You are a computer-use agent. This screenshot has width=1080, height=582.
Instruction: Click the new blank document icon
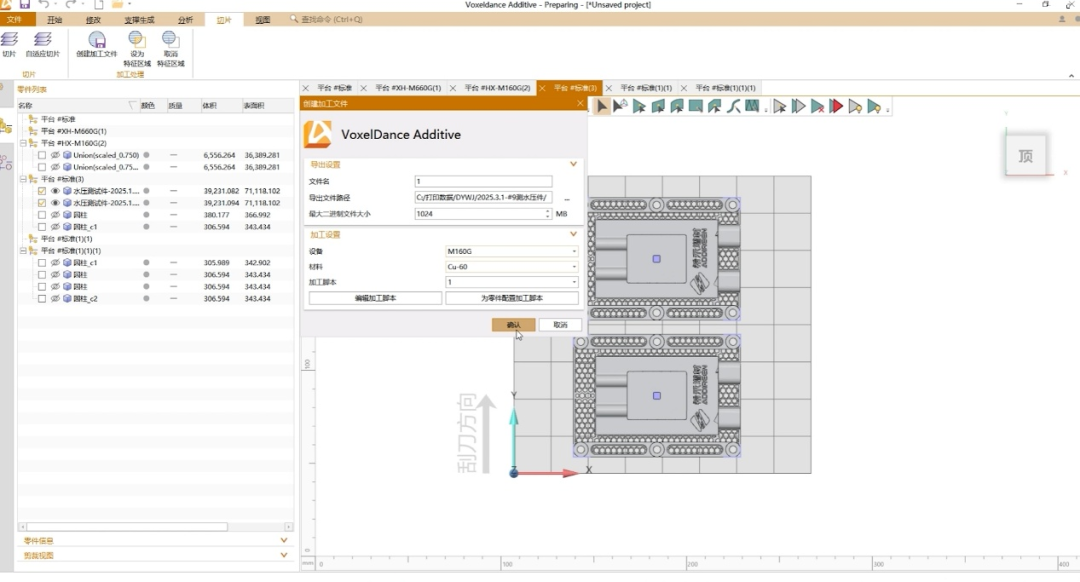[x=98, y=5]
